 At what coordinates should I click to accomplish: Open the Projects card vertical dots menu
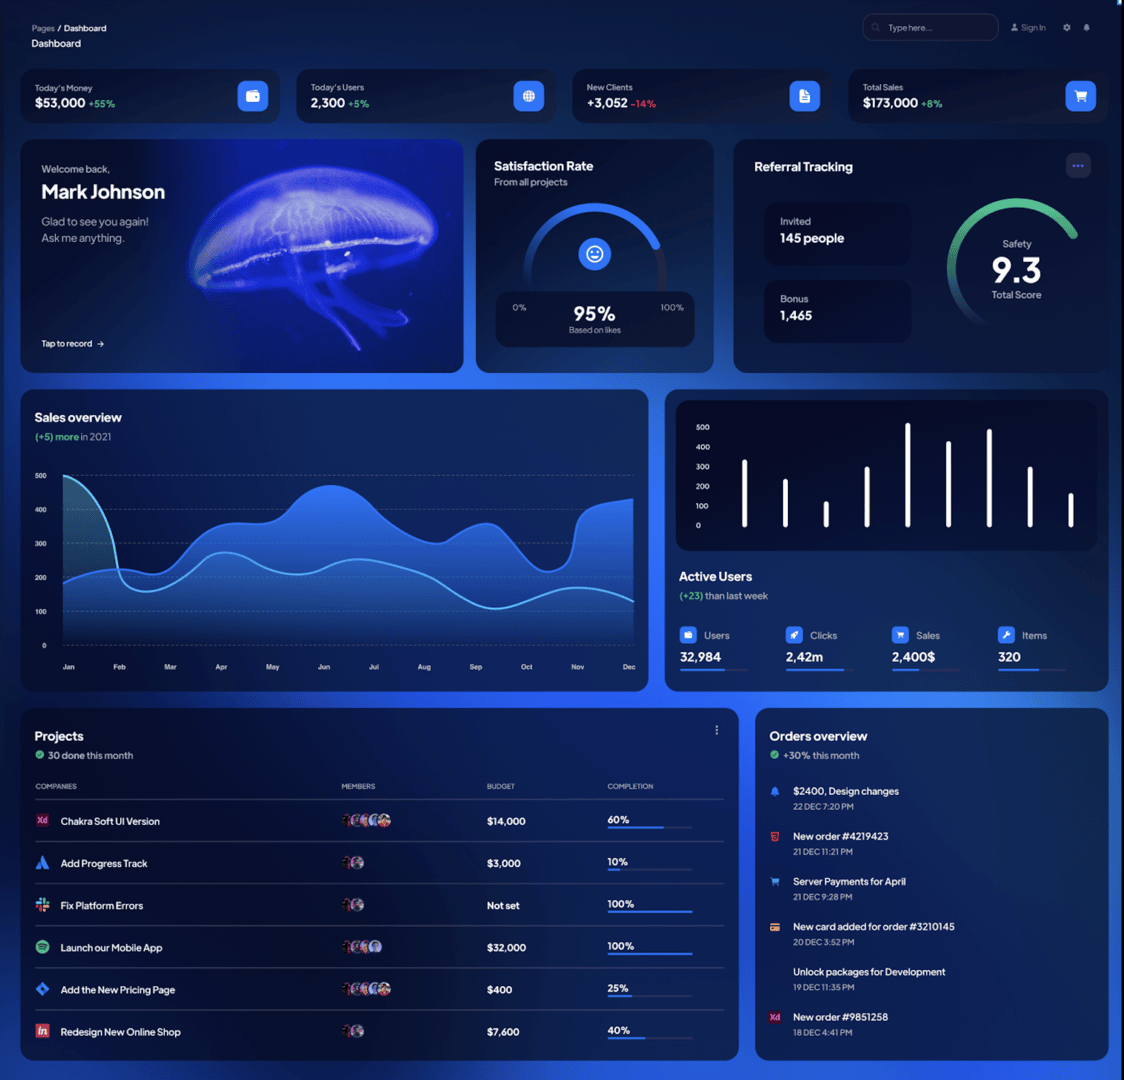(717, 730)
